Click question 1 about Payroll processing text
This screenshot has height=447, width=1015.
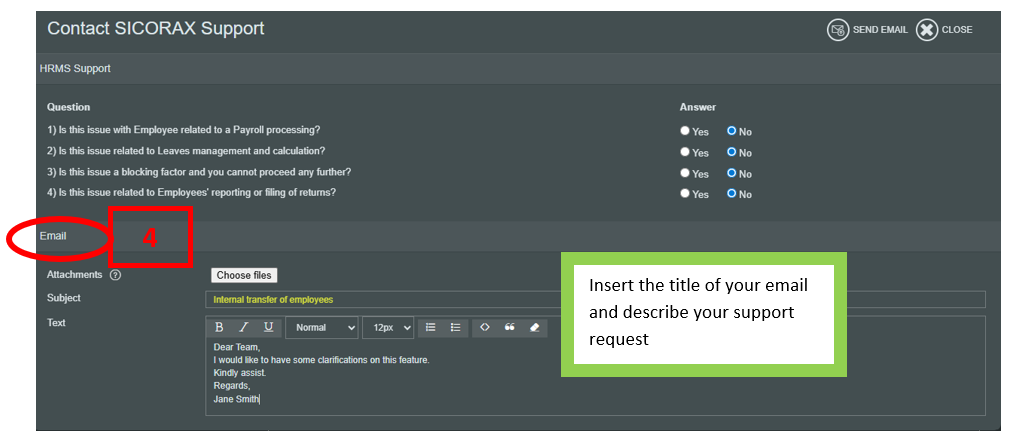click(x=183, y=129)
